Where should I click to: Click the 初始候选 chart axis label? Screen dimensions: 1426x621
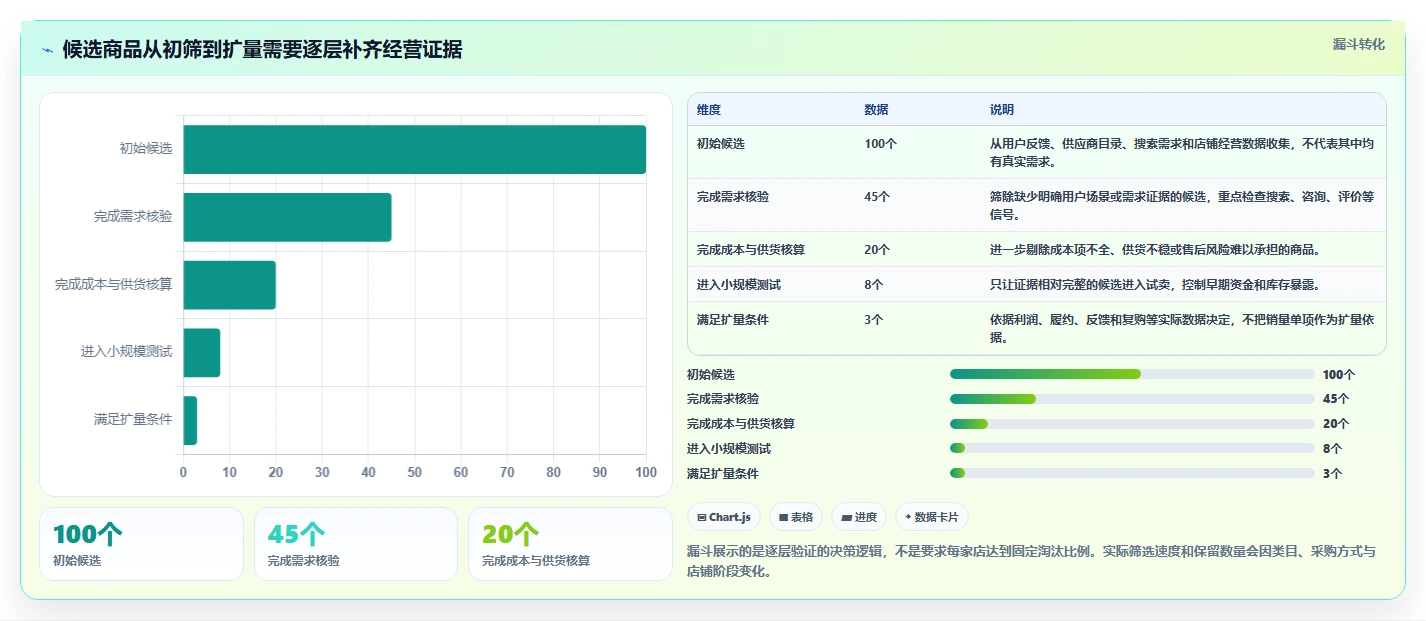pyautogui.click(x=146, y=149)
